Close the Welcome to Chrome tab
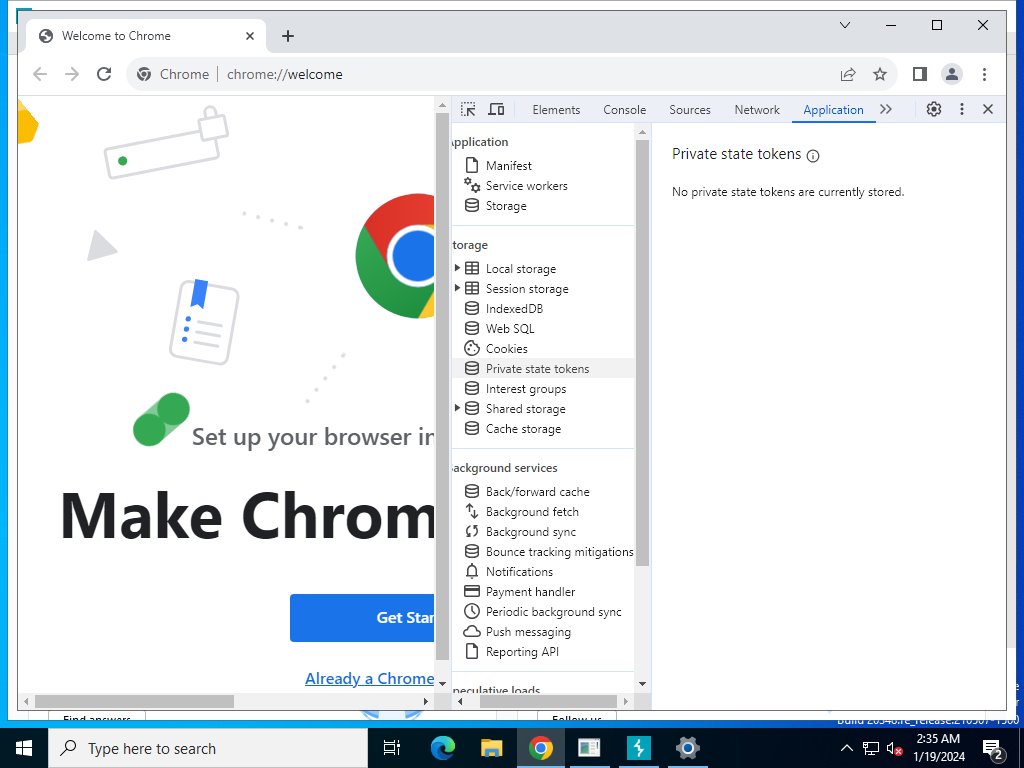This screenshot has height=768, width=1024. pyautogui.click(x=249, y=36)
